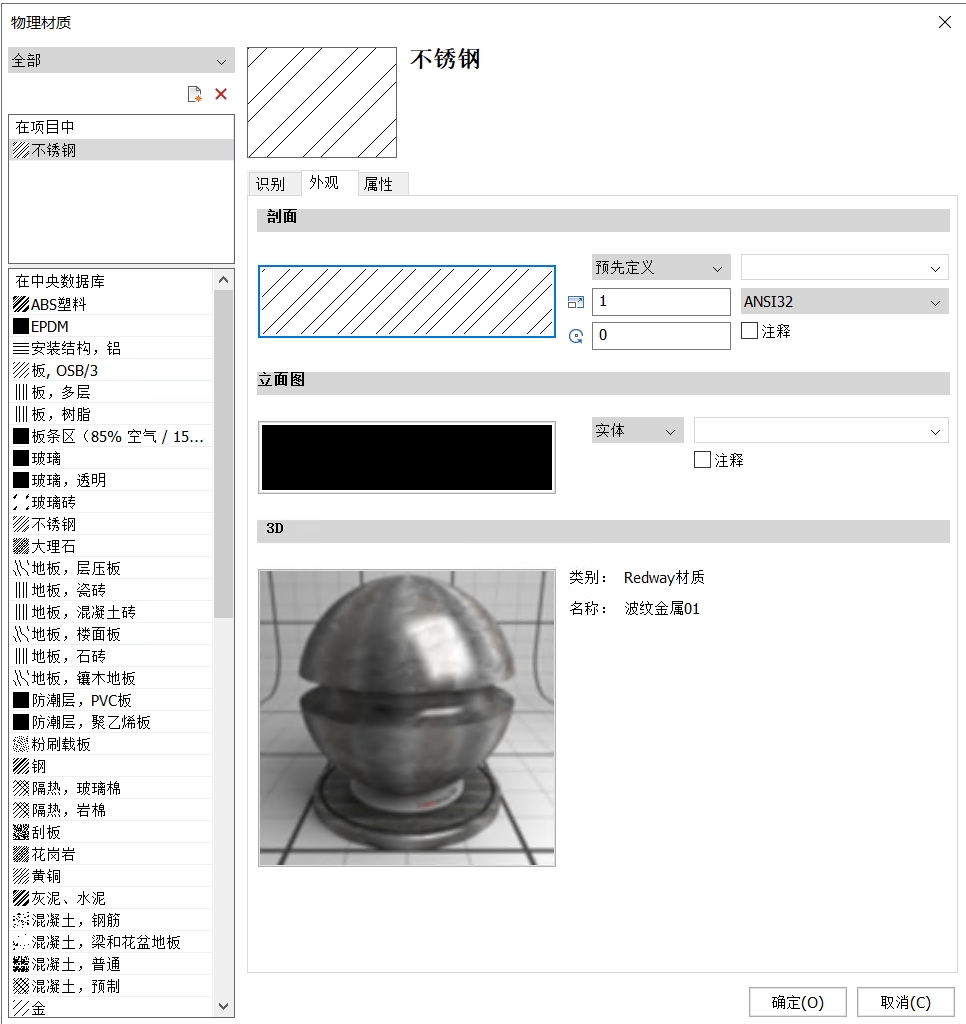Select the 板条区（85% 空气 material
The width and height of the screenshot is (966, 1024).
point(112,436)
